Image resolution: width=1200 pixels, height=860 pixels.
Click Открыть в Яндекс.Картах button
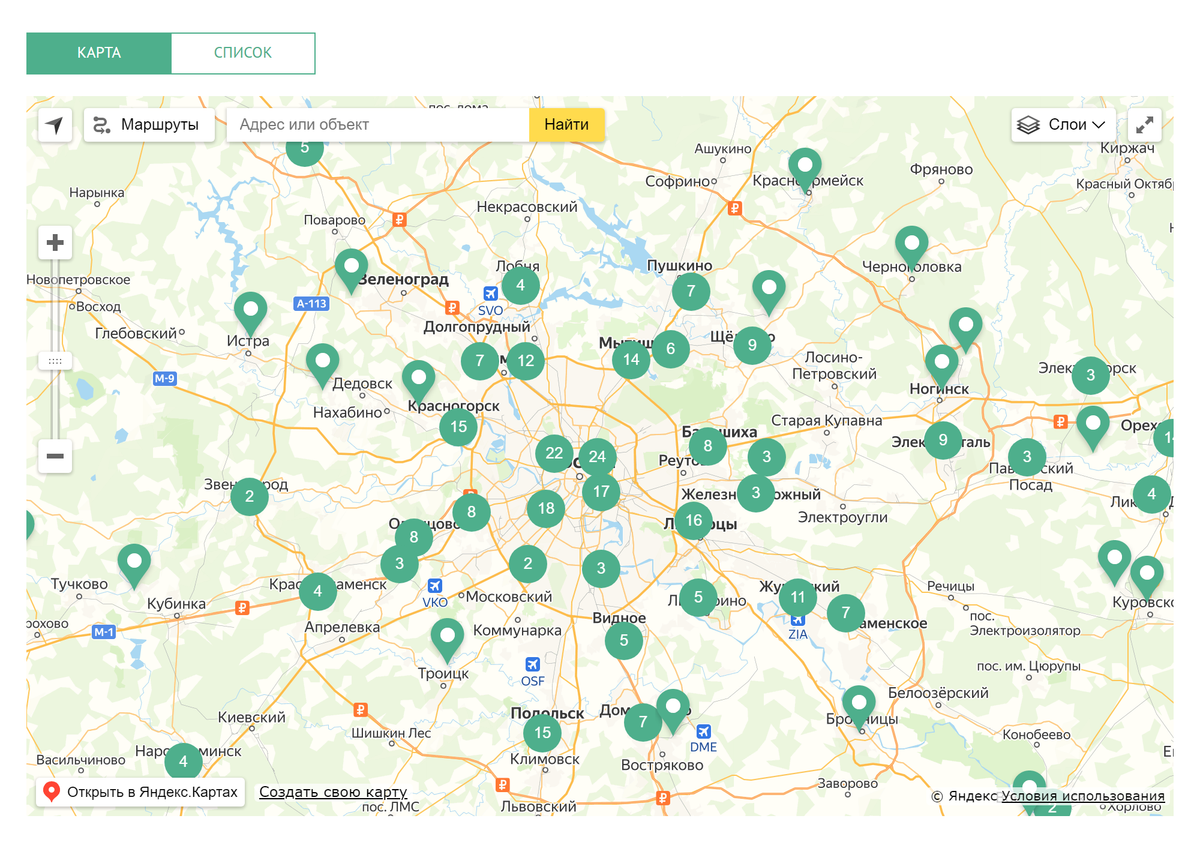click(141, 792)
